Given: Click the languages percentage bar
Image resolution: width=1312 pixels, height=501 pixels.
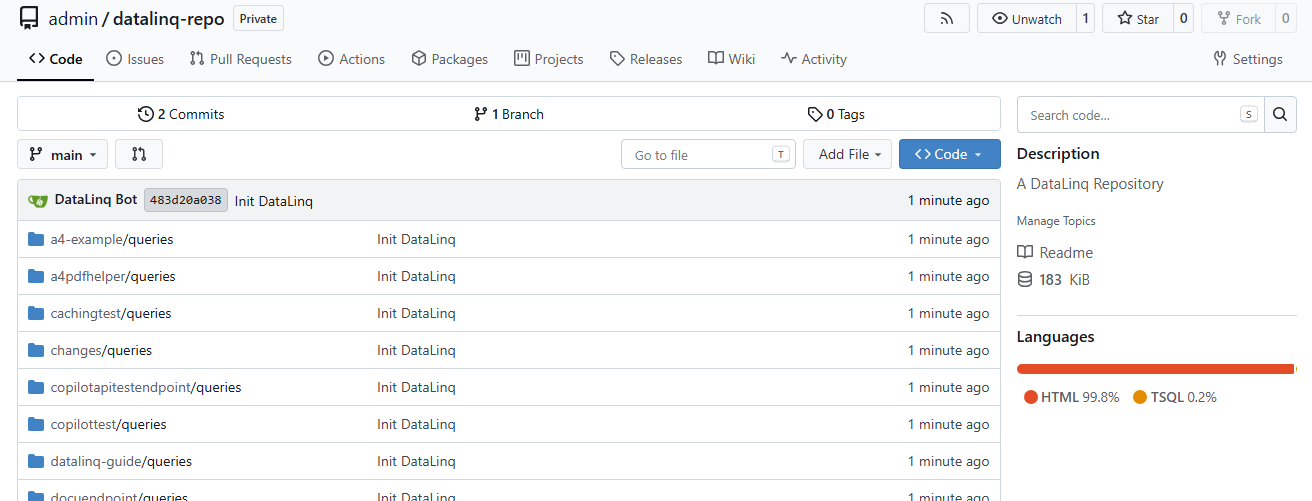Looking at the screenshot, I should [x=1156, y=369].
